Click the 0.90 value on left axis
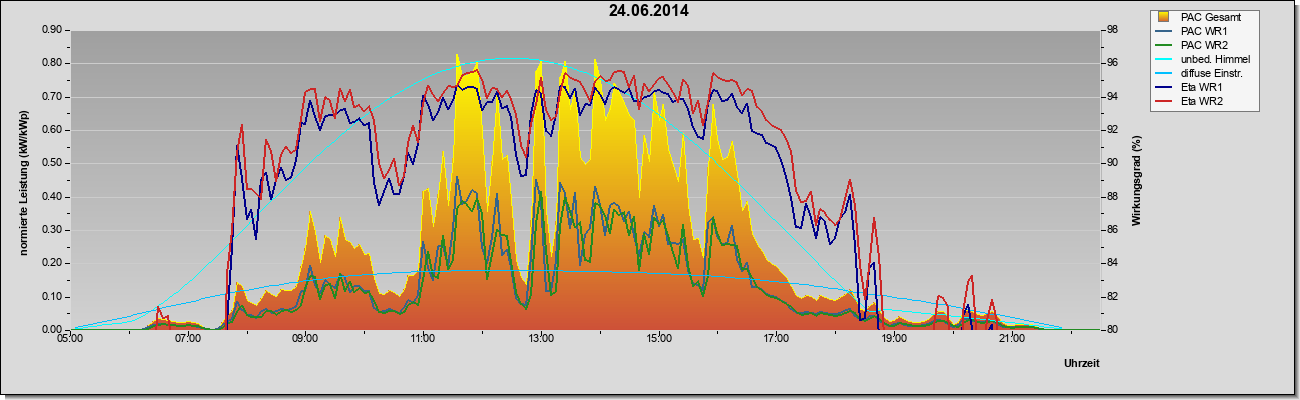1300x400 pixels. (53, 30)
